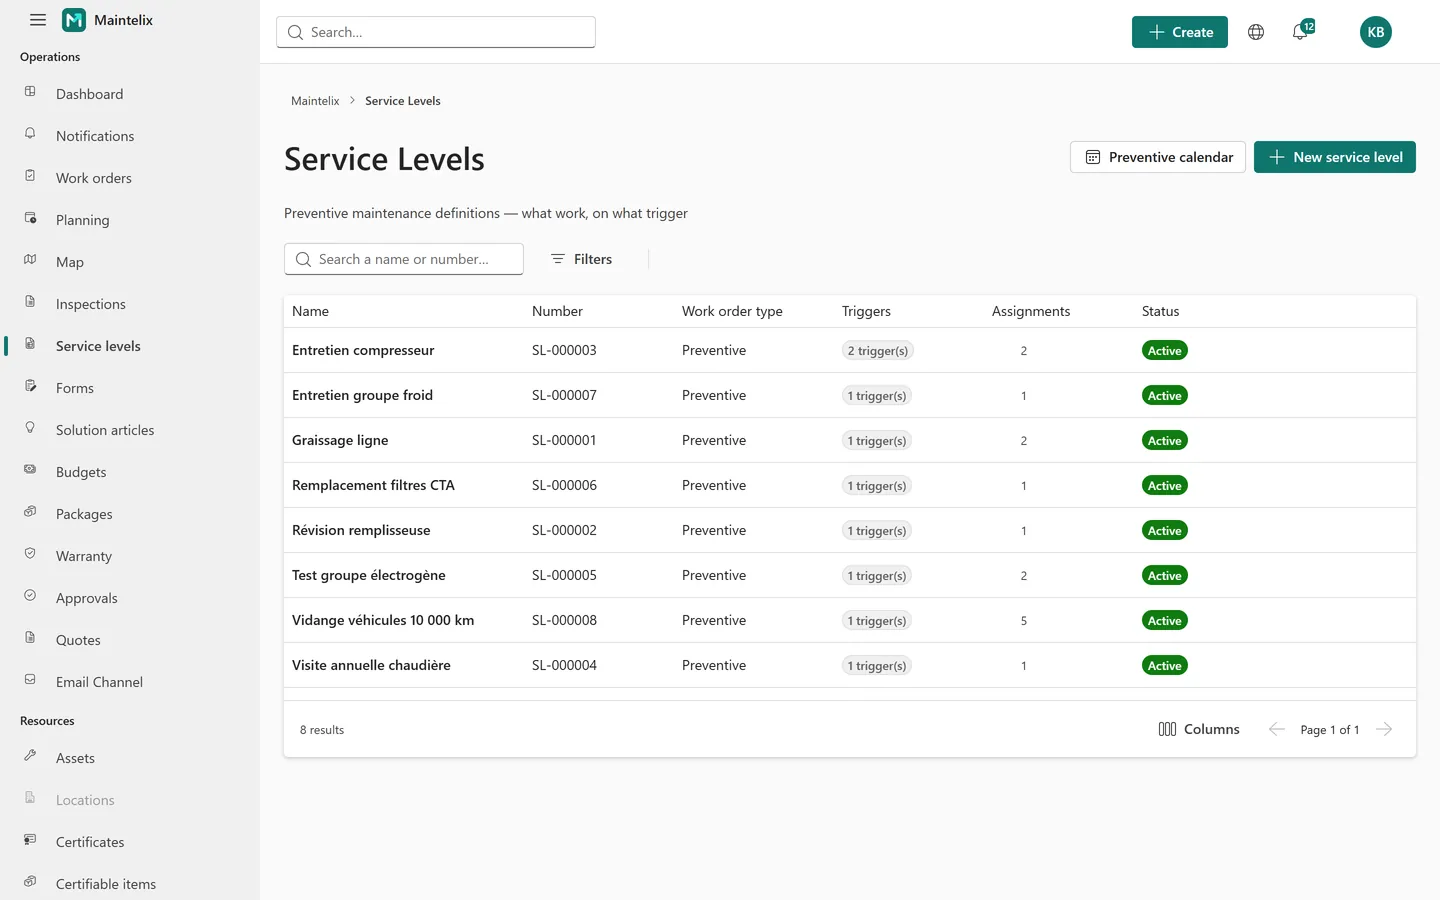This screenshot has height=900, width=1440.
Task: Click the Maintelix logo icon
Action: coord(74,20)
